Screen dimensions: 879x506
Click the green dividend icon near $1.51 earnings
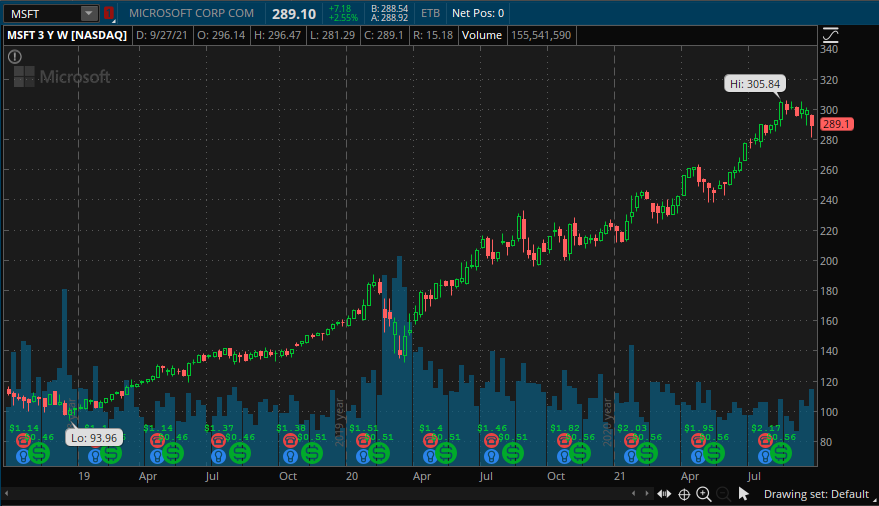pos(379,453)
